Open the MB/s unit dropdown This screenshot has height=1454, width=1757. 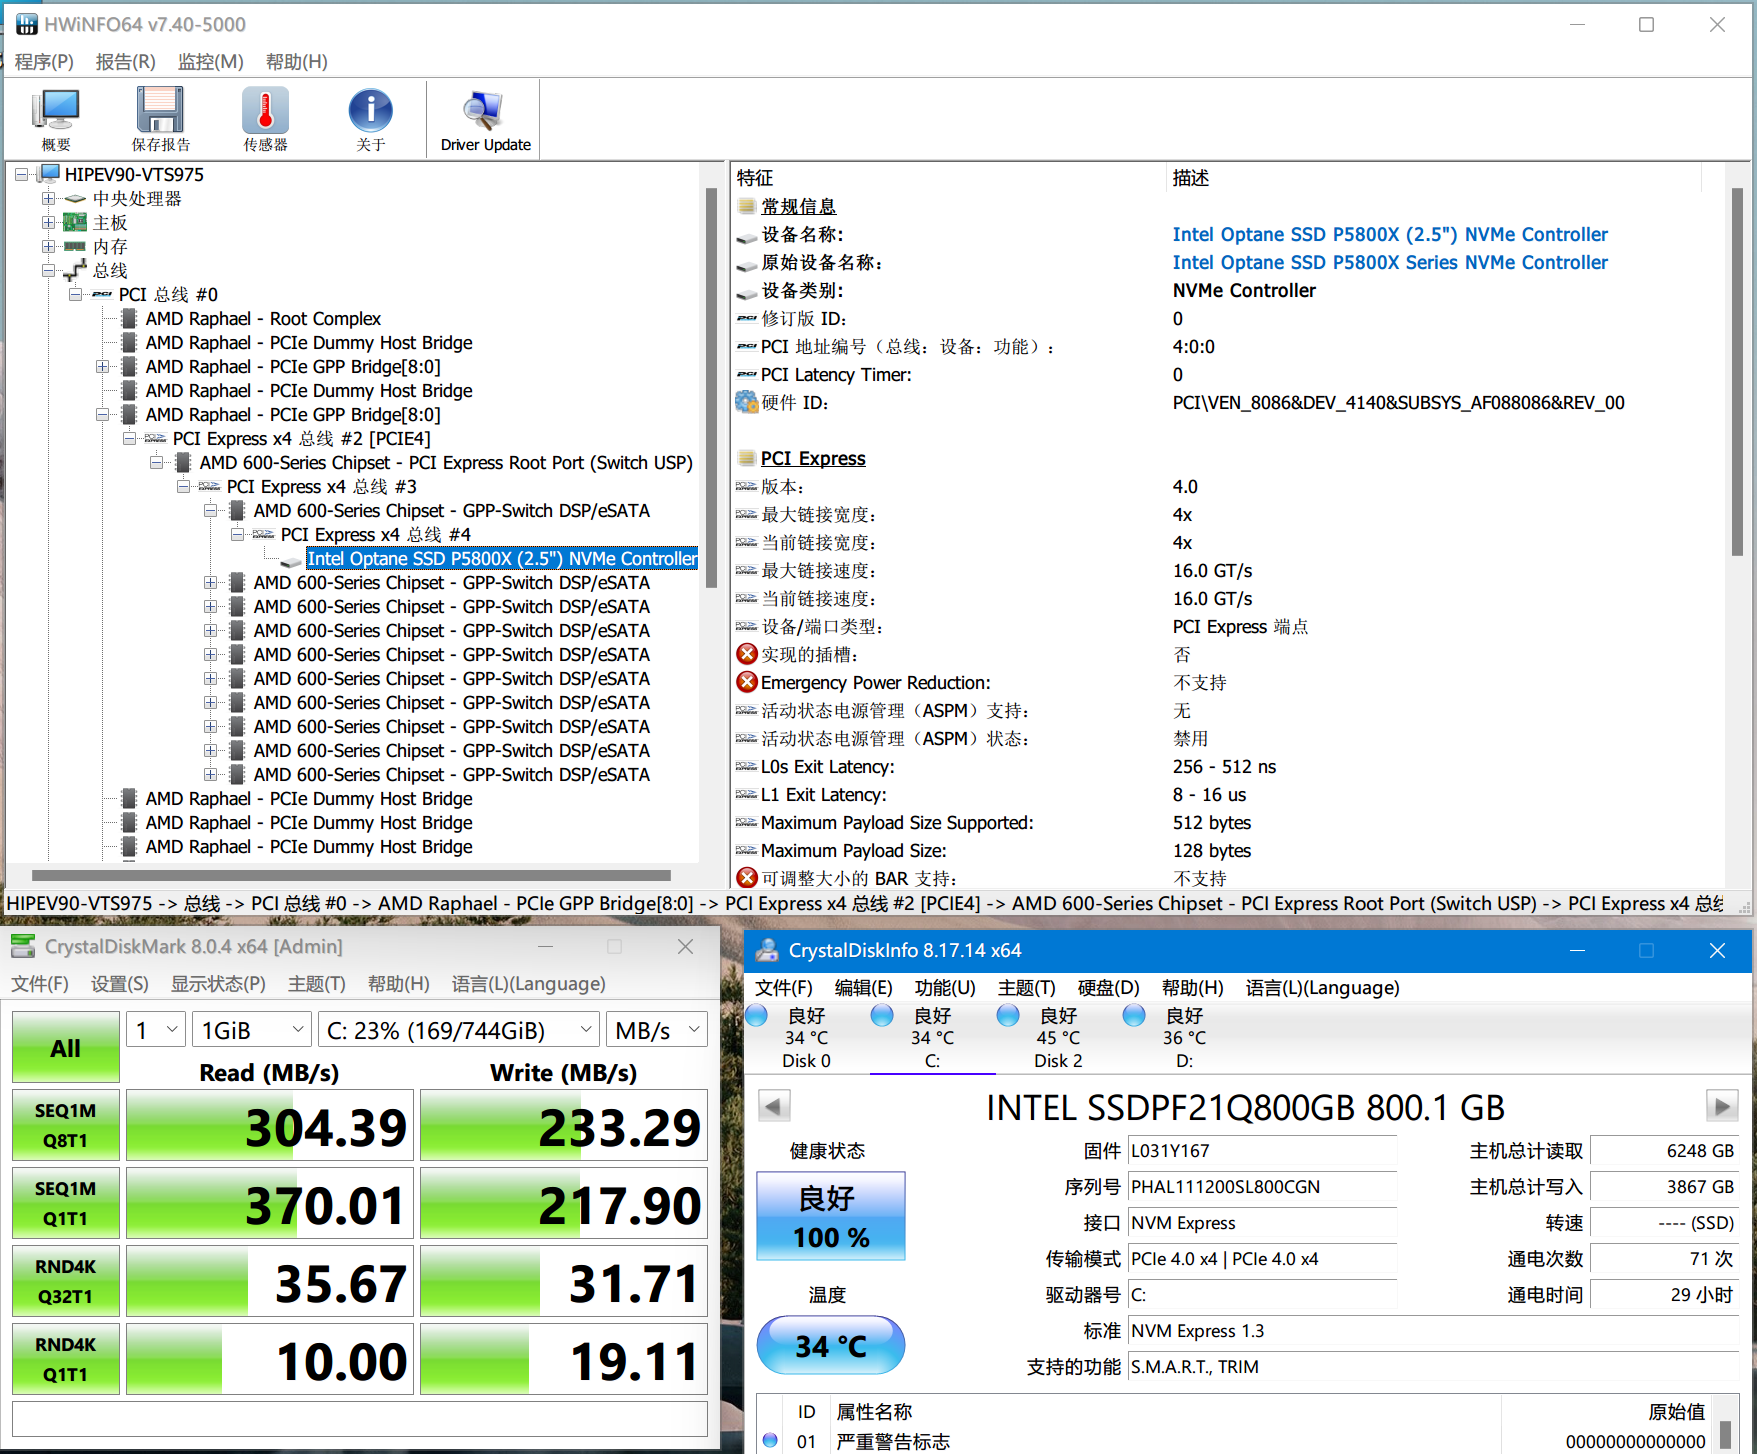pos(657,1030)
